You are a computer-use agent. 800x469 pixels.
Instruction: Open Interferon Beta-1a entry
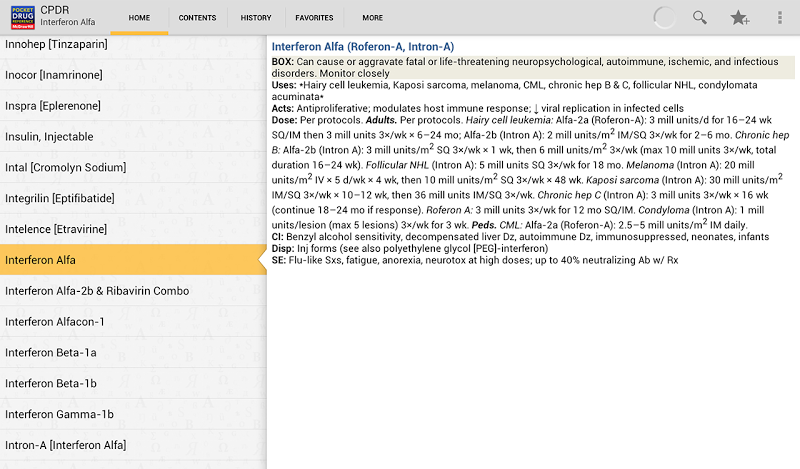coord(133,353)
